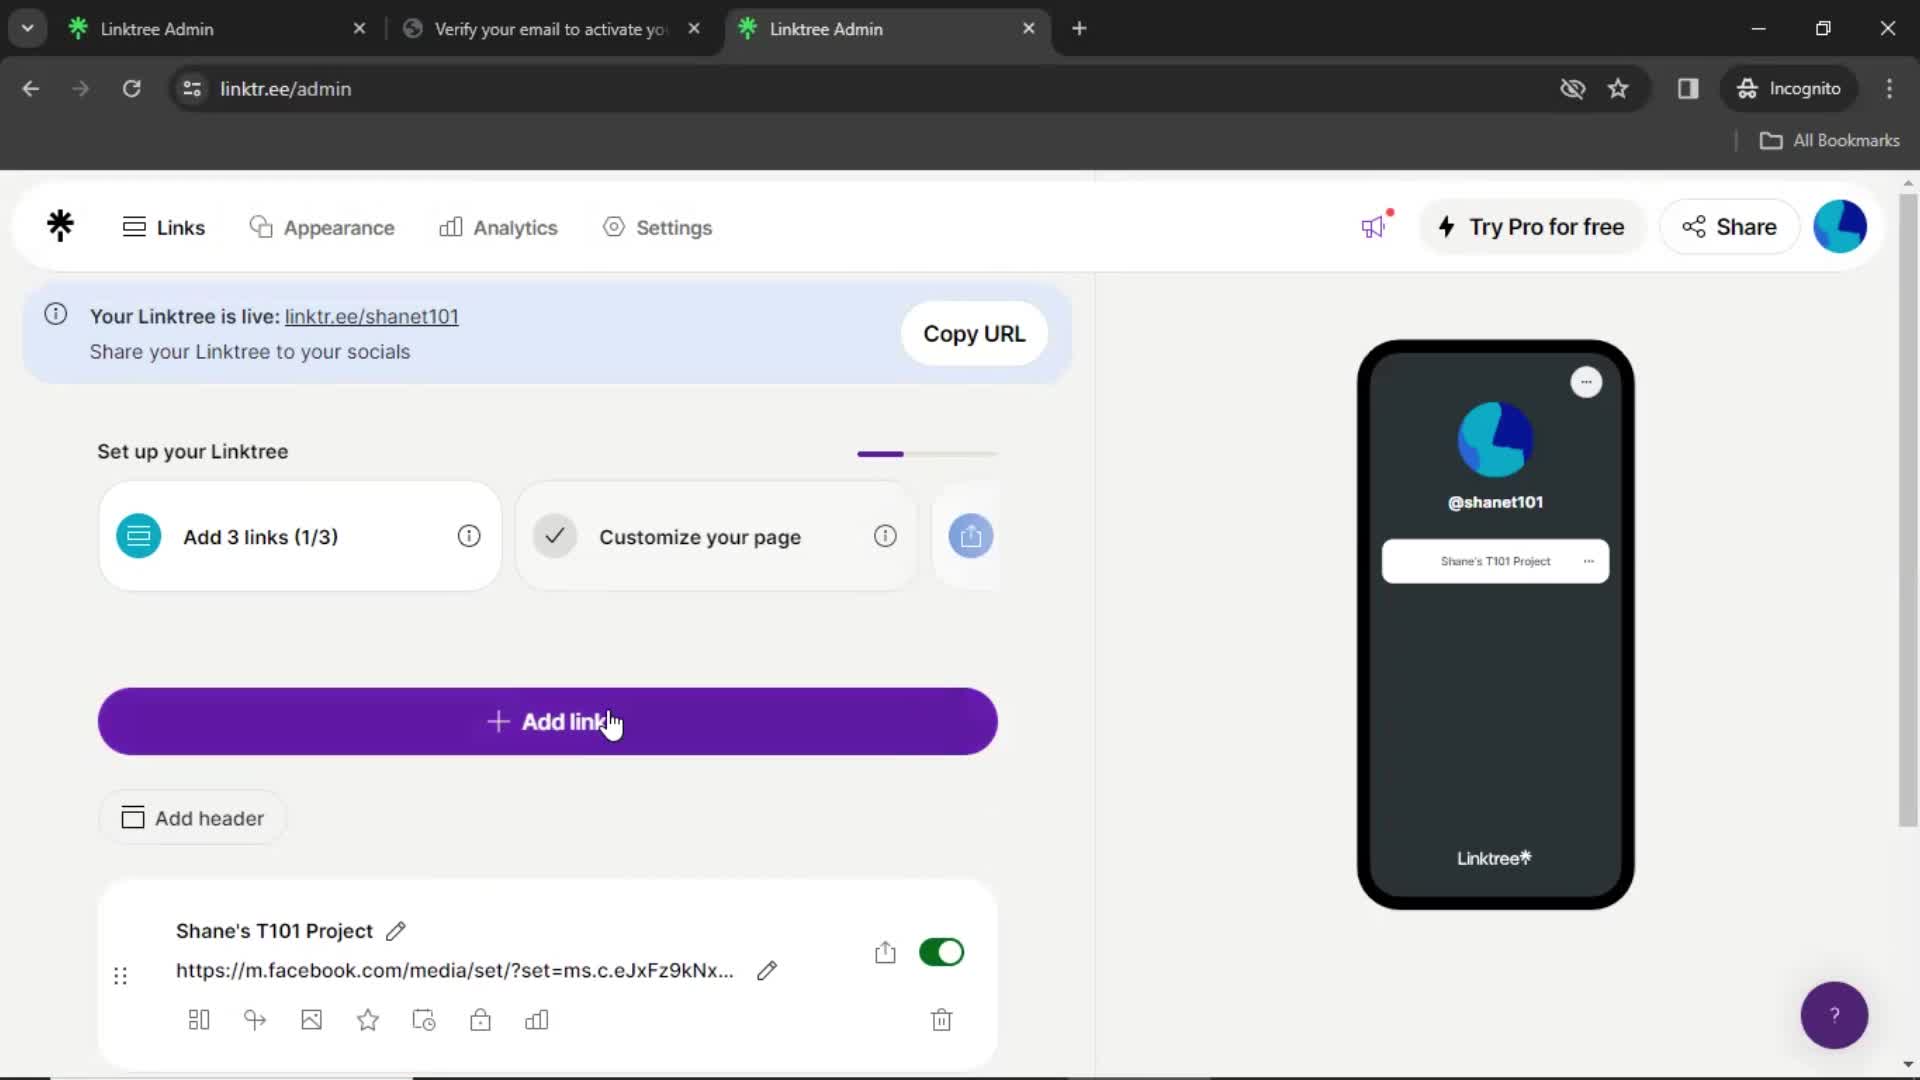Viewport: 1920px width, 1080px height.
Task: Open the linktr.ee/shanet101 link
Action: click(x=371, y=316)
